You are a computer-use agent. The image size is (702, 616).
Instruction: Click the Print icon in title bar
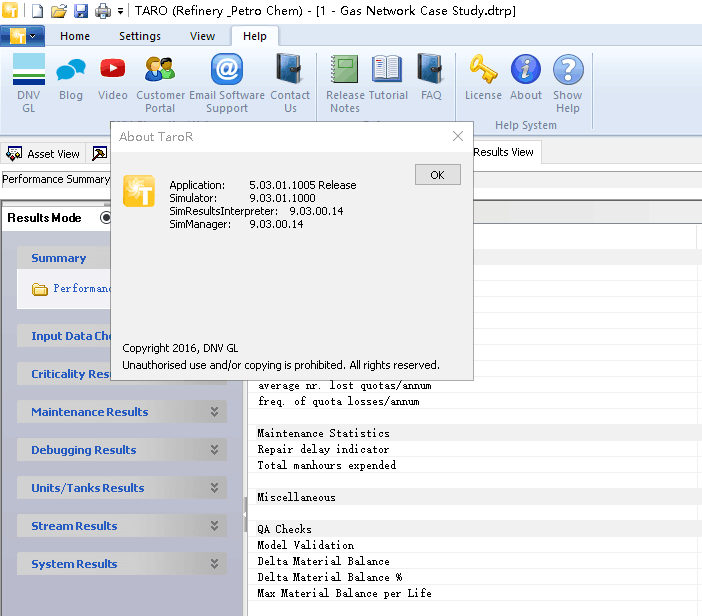point(103,11)
